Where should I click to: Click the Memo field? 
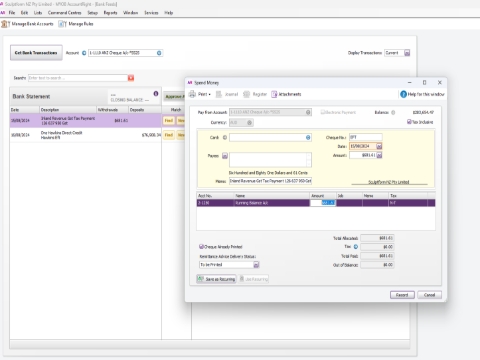[x=270, y=181]
